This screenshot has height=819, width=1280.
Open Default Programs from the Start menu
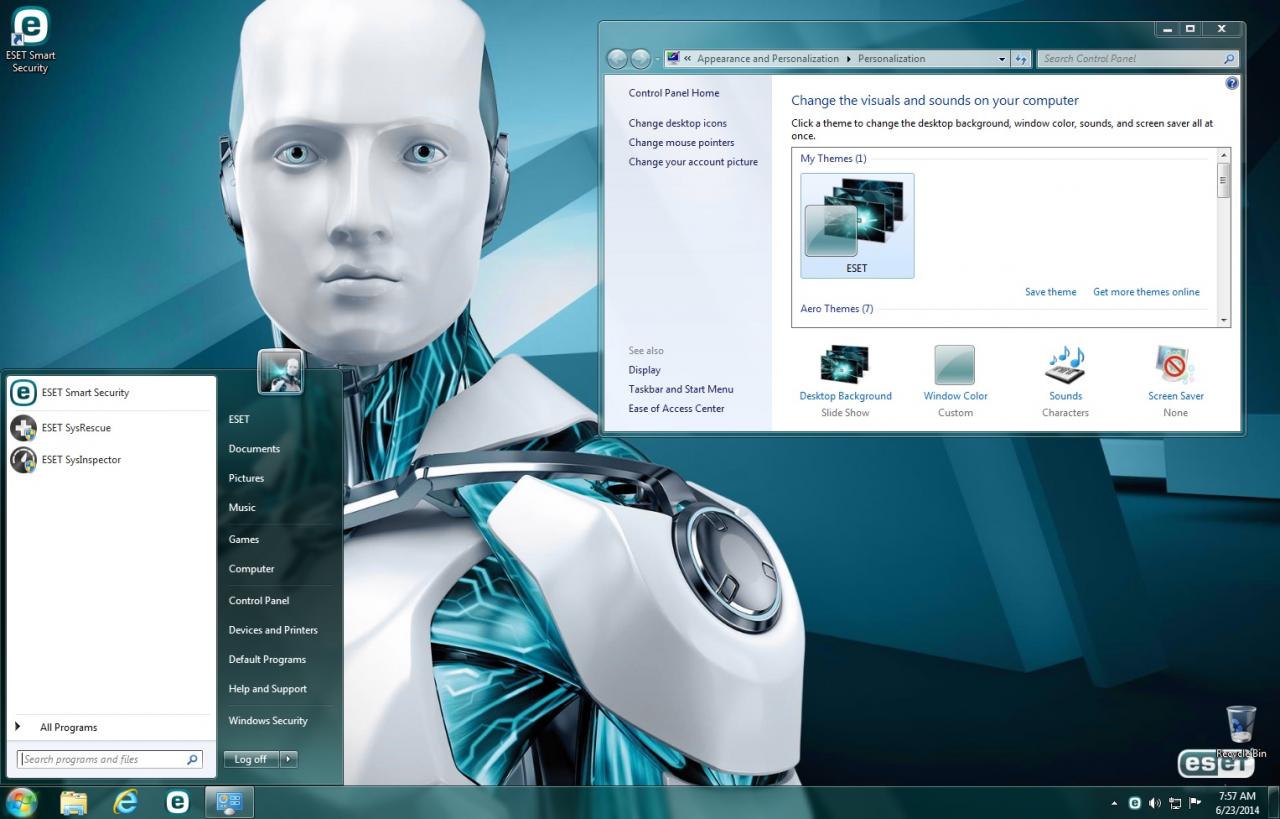[267, 660]
